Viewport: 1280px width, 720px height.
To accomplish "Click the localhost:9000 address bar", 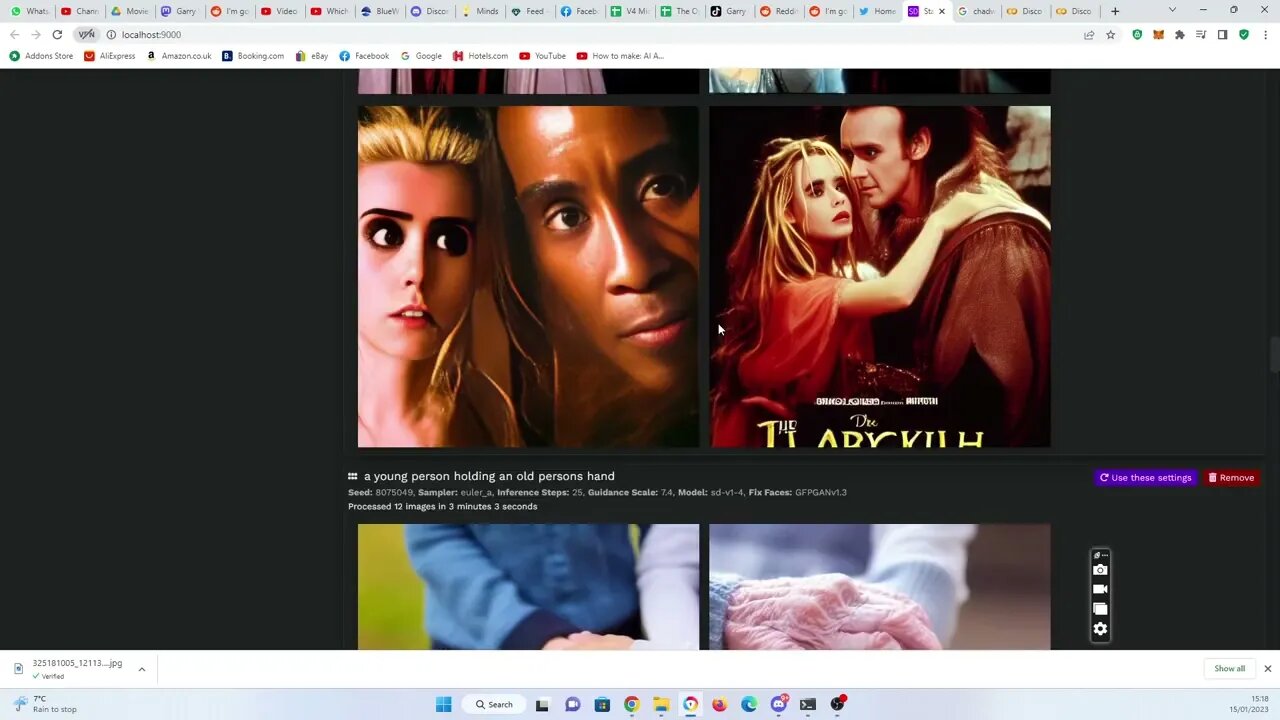I will 590,34.
